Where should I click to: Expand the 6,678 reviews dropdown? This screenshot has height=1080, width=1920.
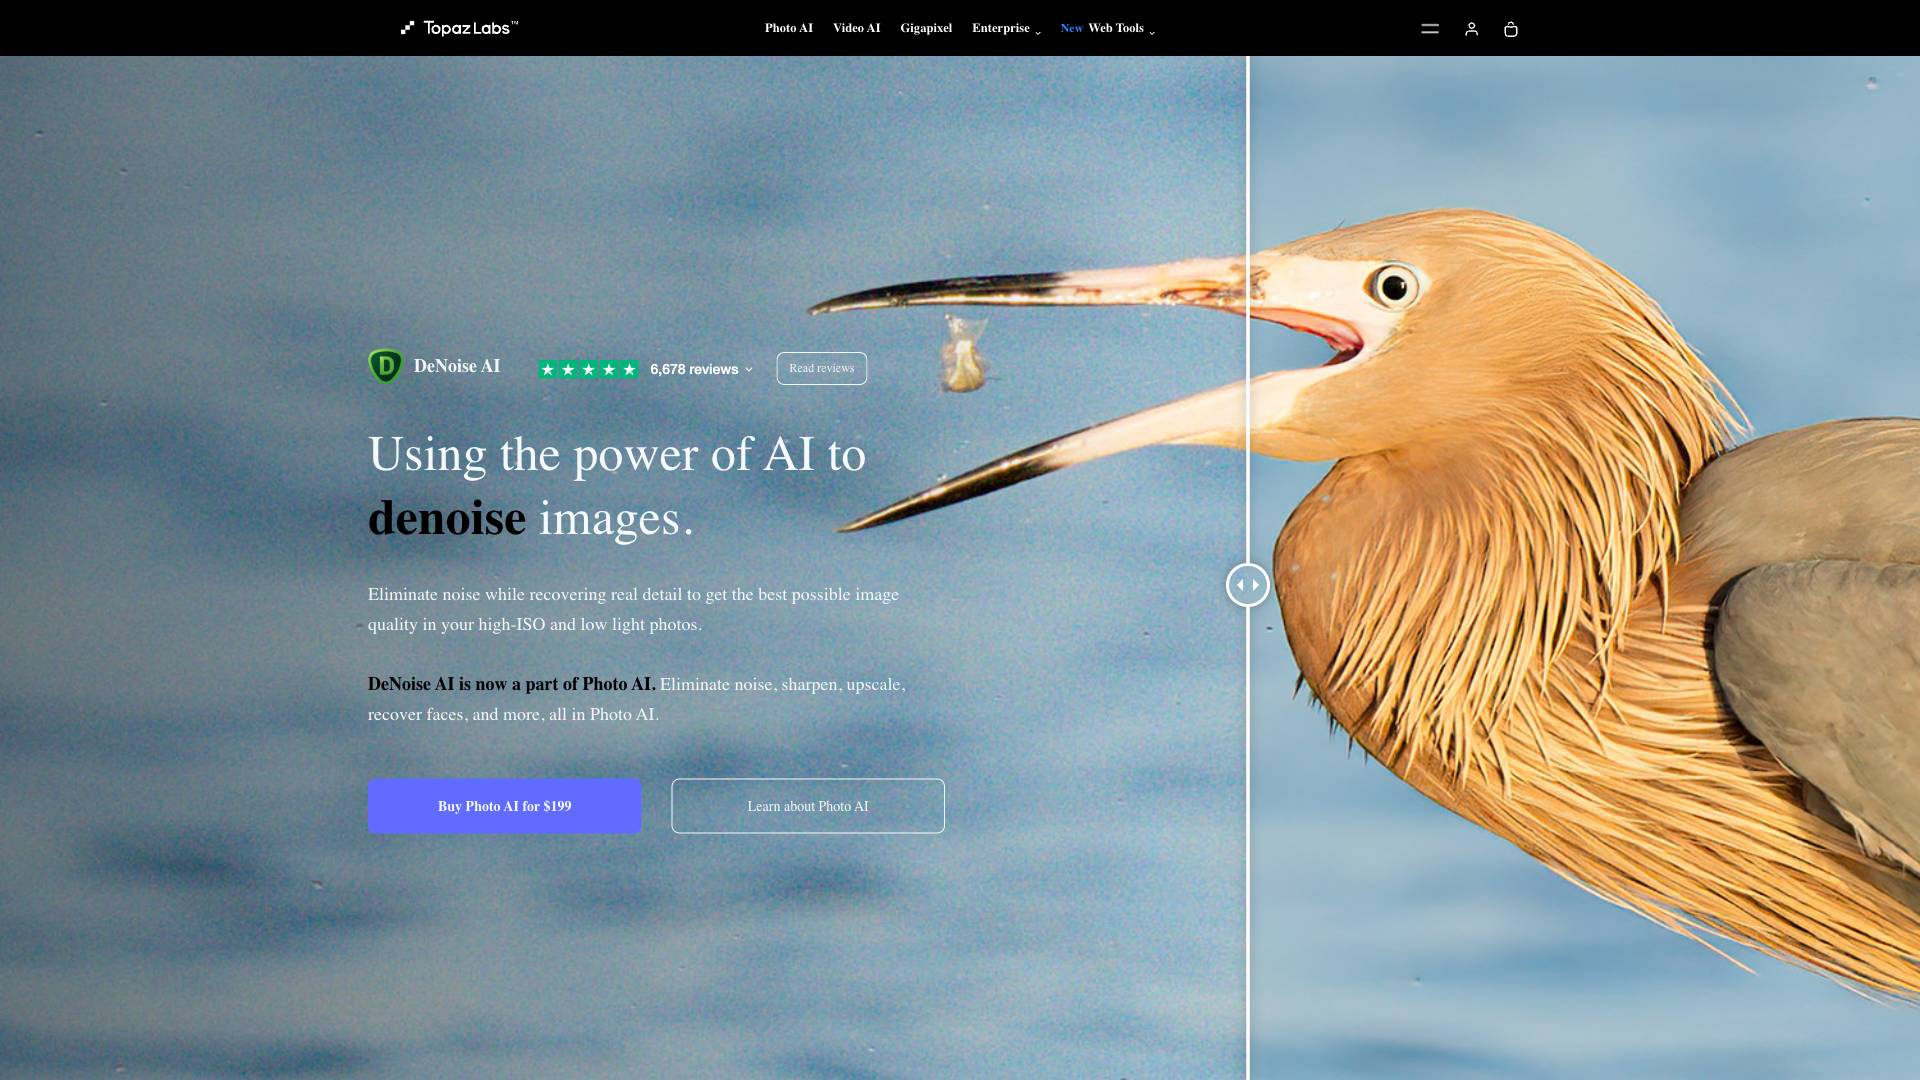(701, 369)
